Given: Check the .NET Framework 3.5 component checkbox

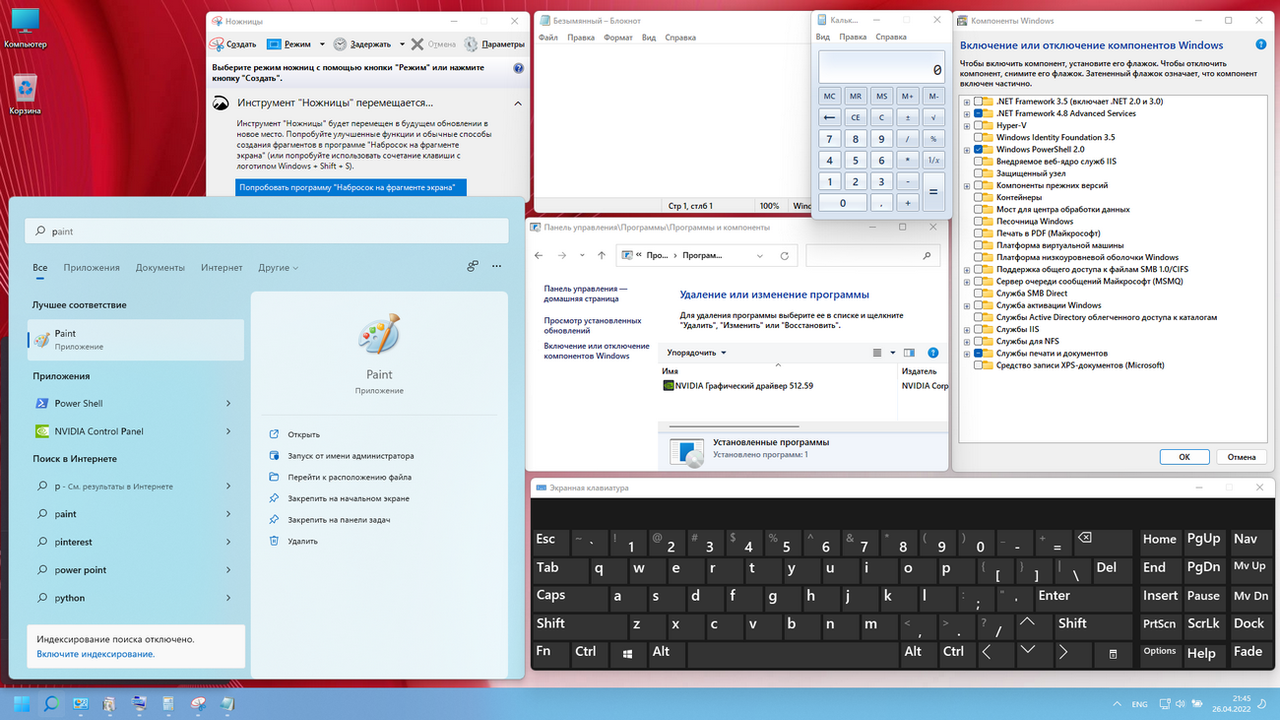Looking at the screenshot, I should (x=978, y=102).
